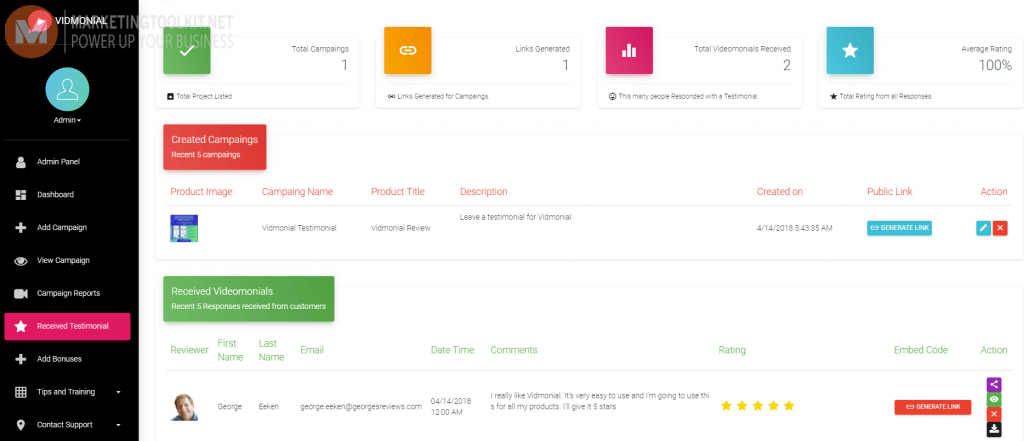Toggle view with green eye icon for George
Viewport: 1024px width, 441px height.
click(994, 399)
